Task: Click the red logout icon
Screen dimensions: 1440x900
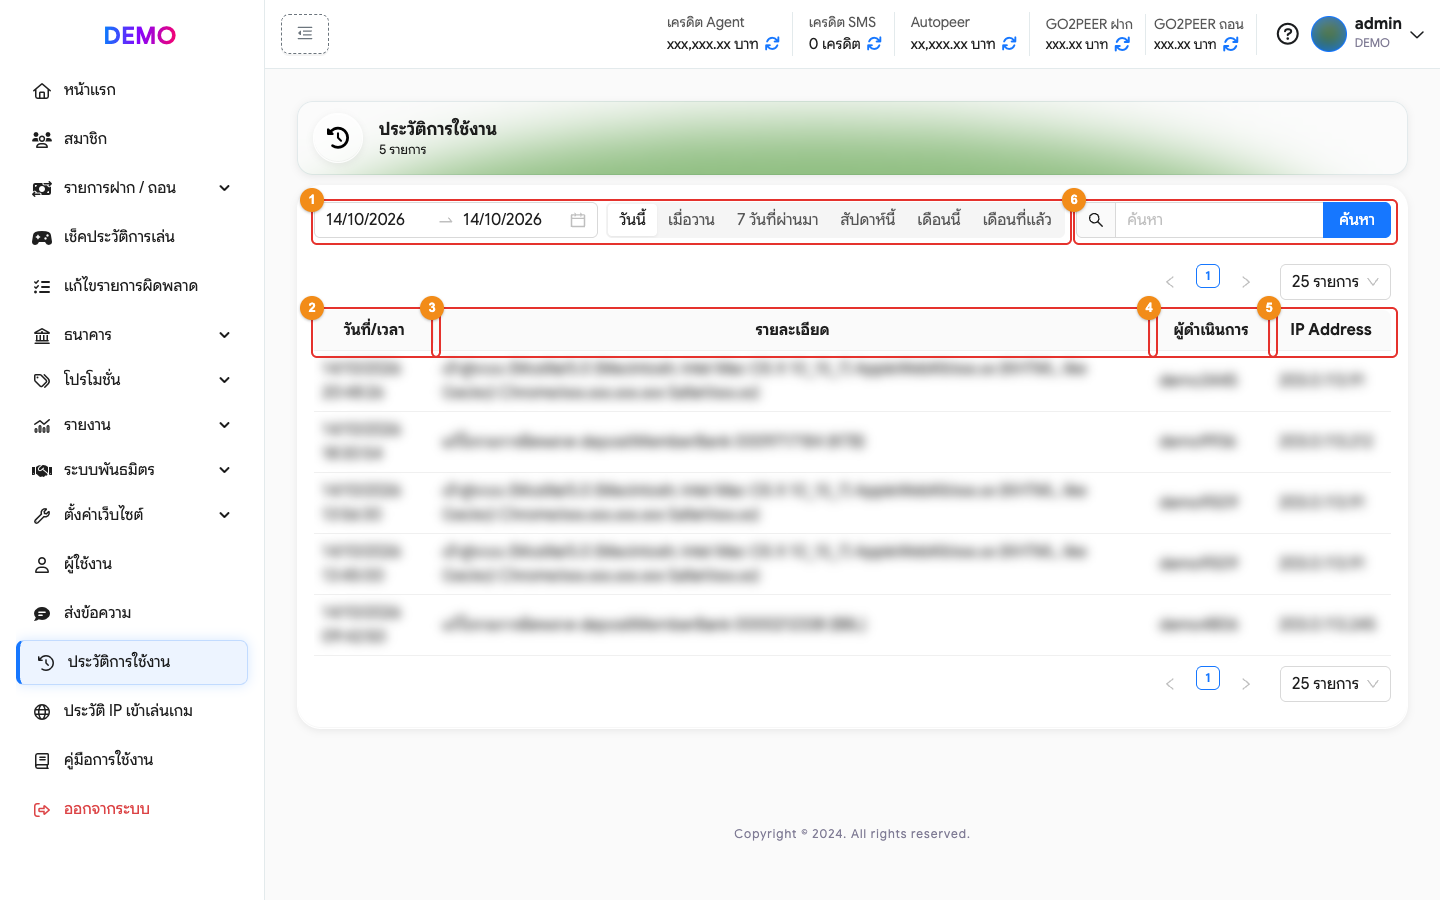Action: [x=42, y=810]
